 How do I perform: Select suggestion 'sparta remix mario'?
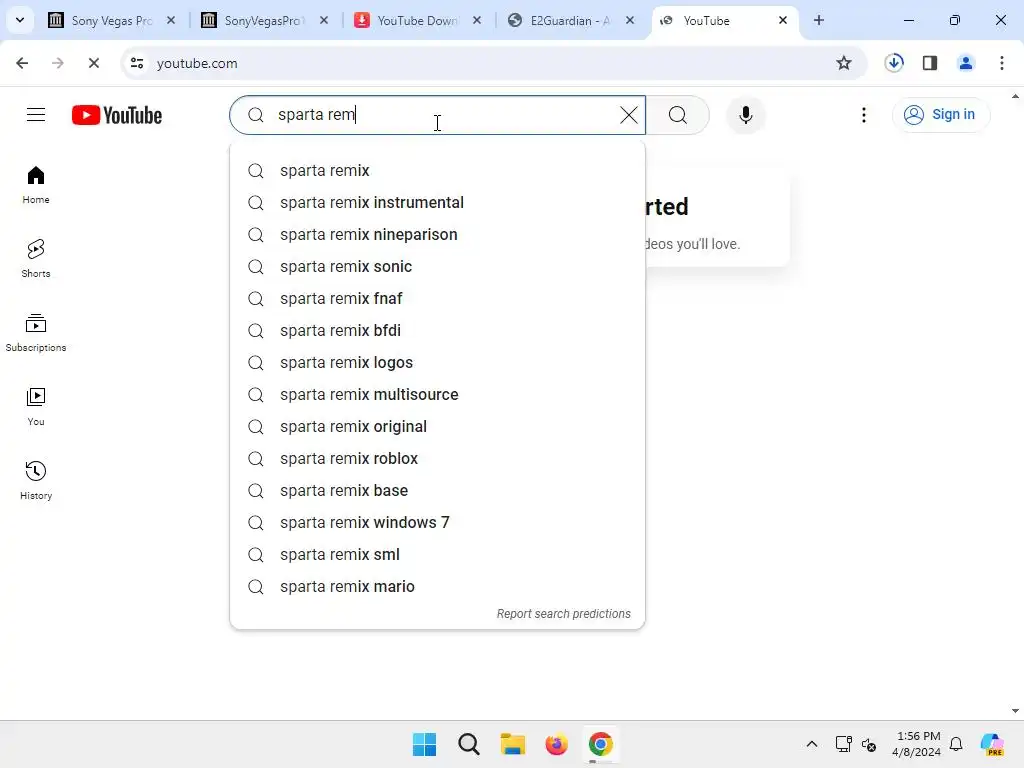438,586
